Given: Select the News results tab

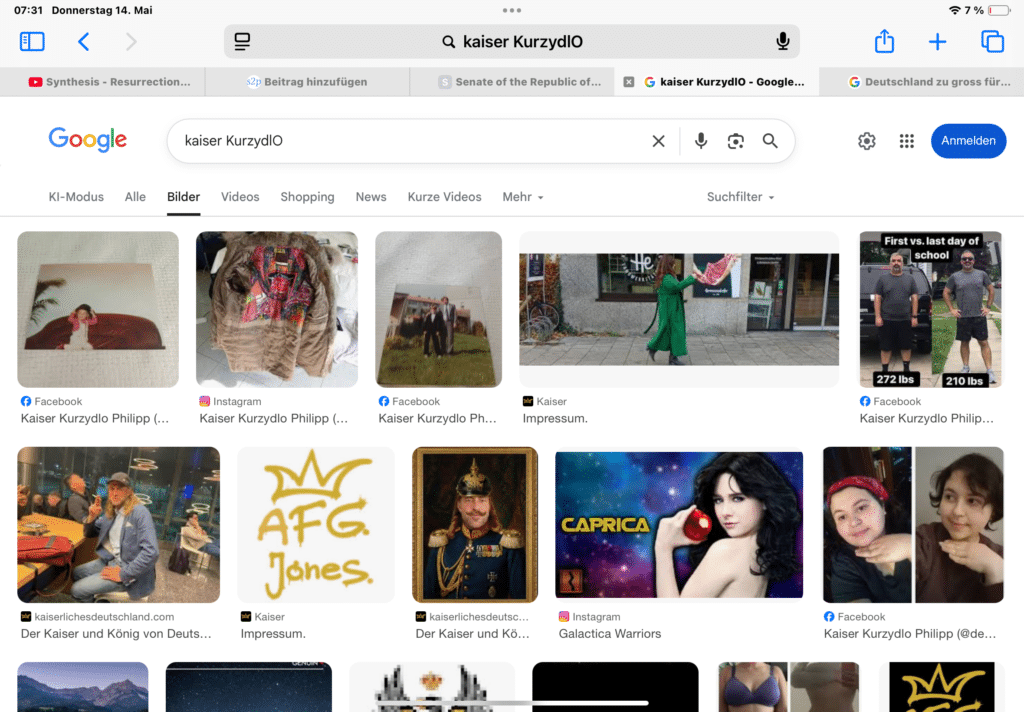Looking at the screenshot, I should pos(371,197).
